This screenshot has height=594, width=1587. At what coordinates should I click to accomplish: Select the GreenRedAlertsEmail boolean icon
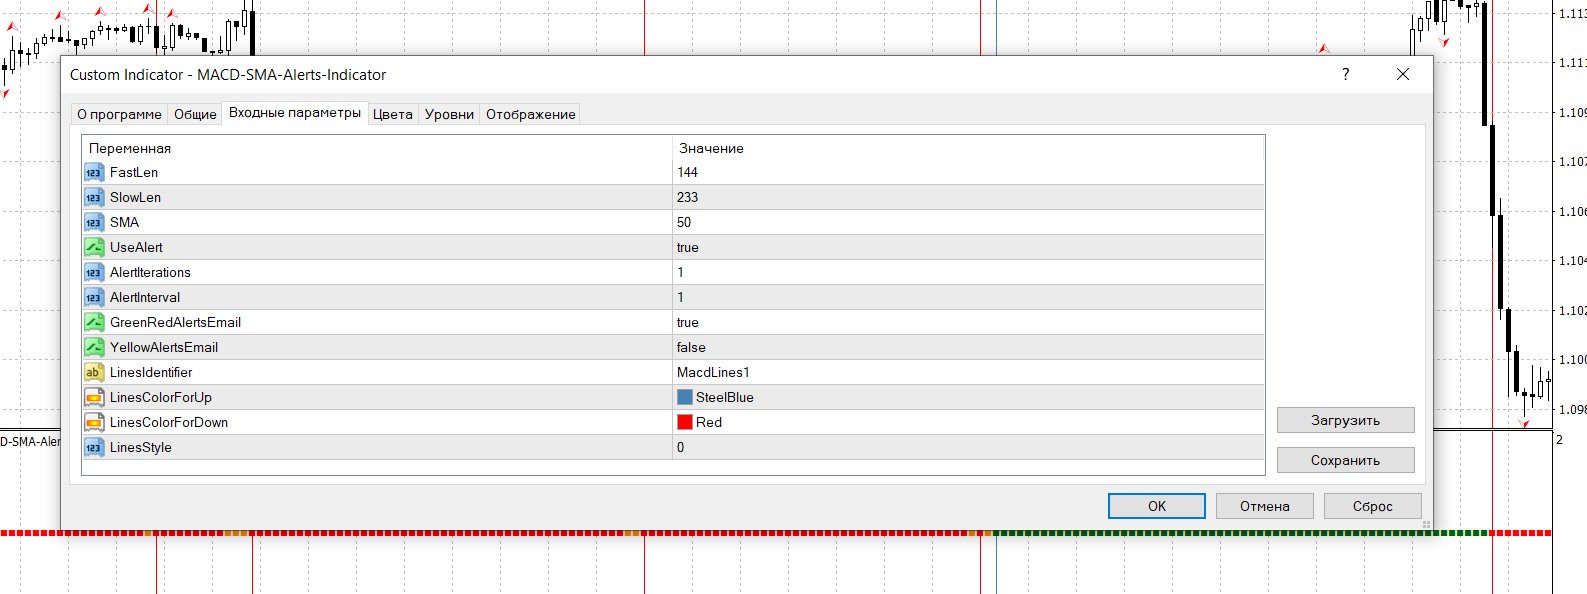click(94, 322)
